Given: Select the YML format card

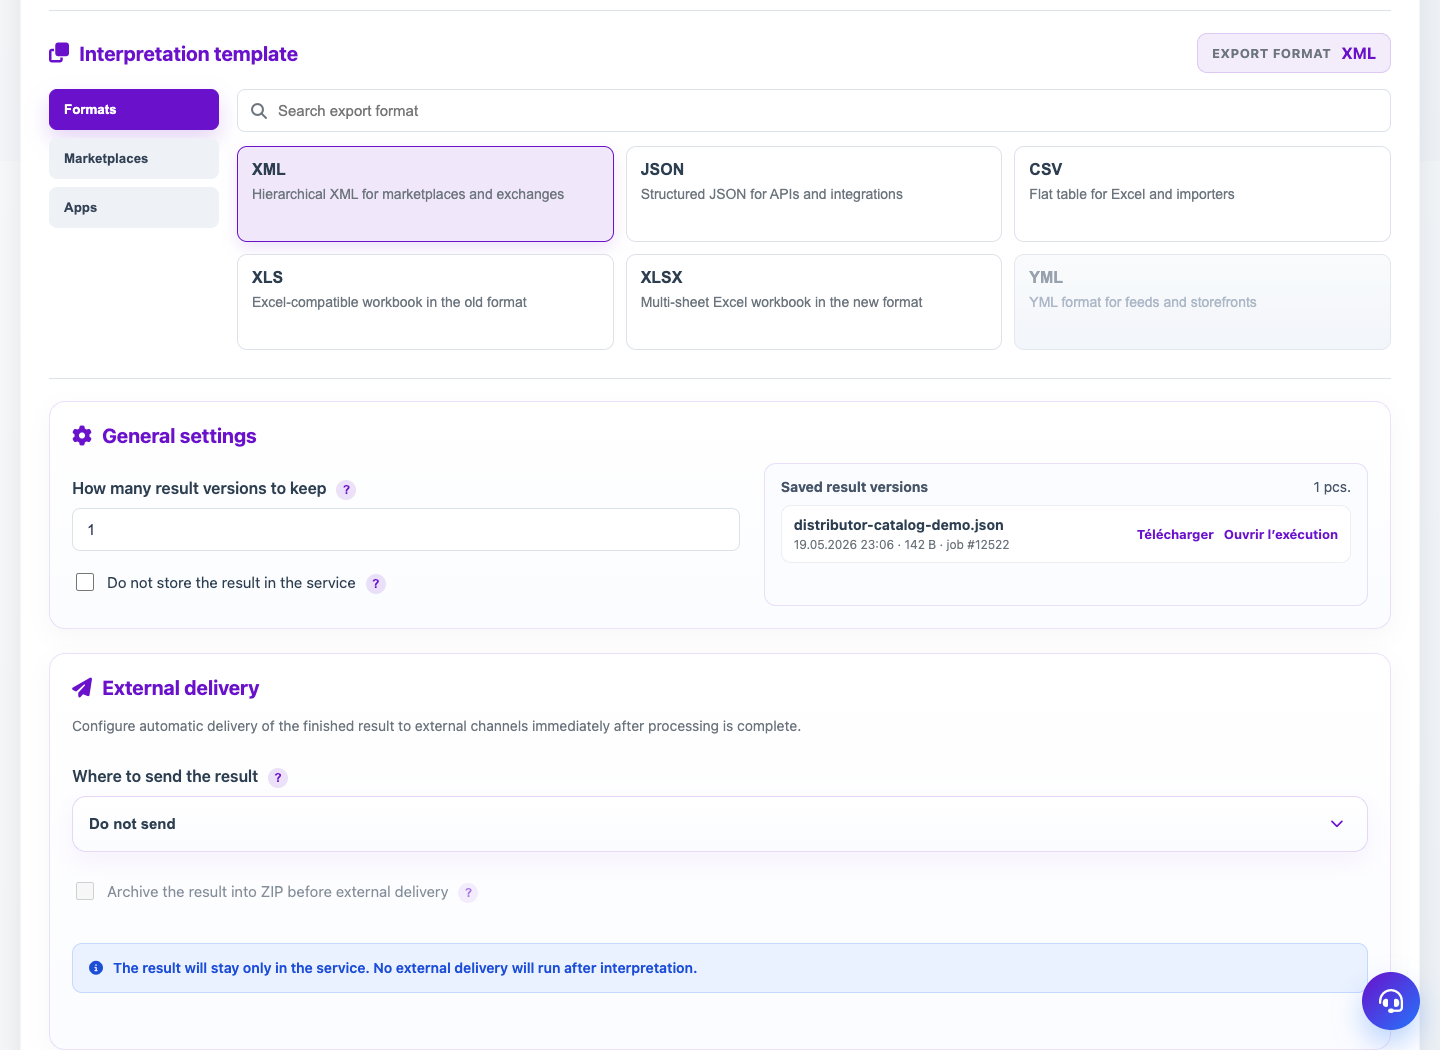Looking at the screenshot, I should pyautogui.click(x=1202, y=302).
